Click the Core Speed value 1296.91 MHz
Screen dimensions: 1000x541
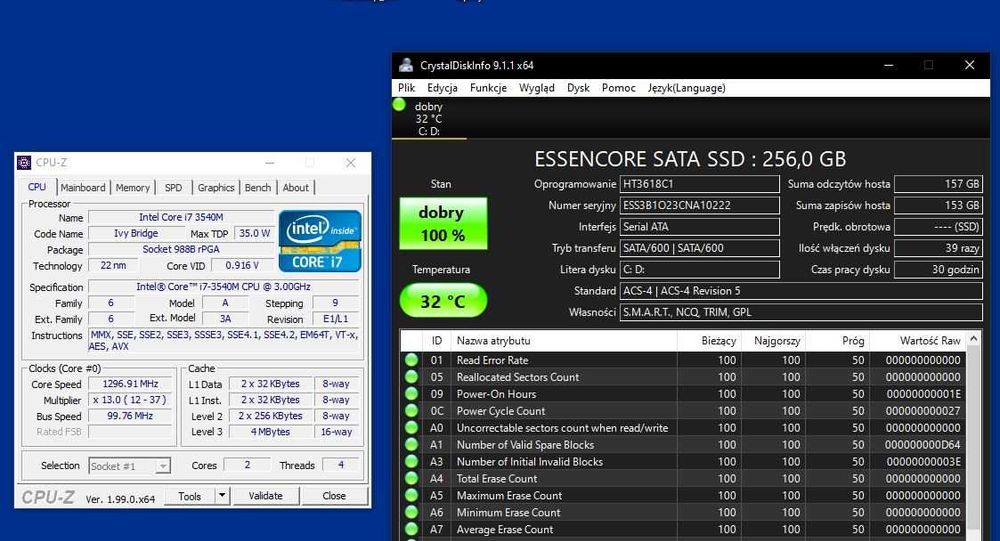pyautogui.click(x=131, y=384)
